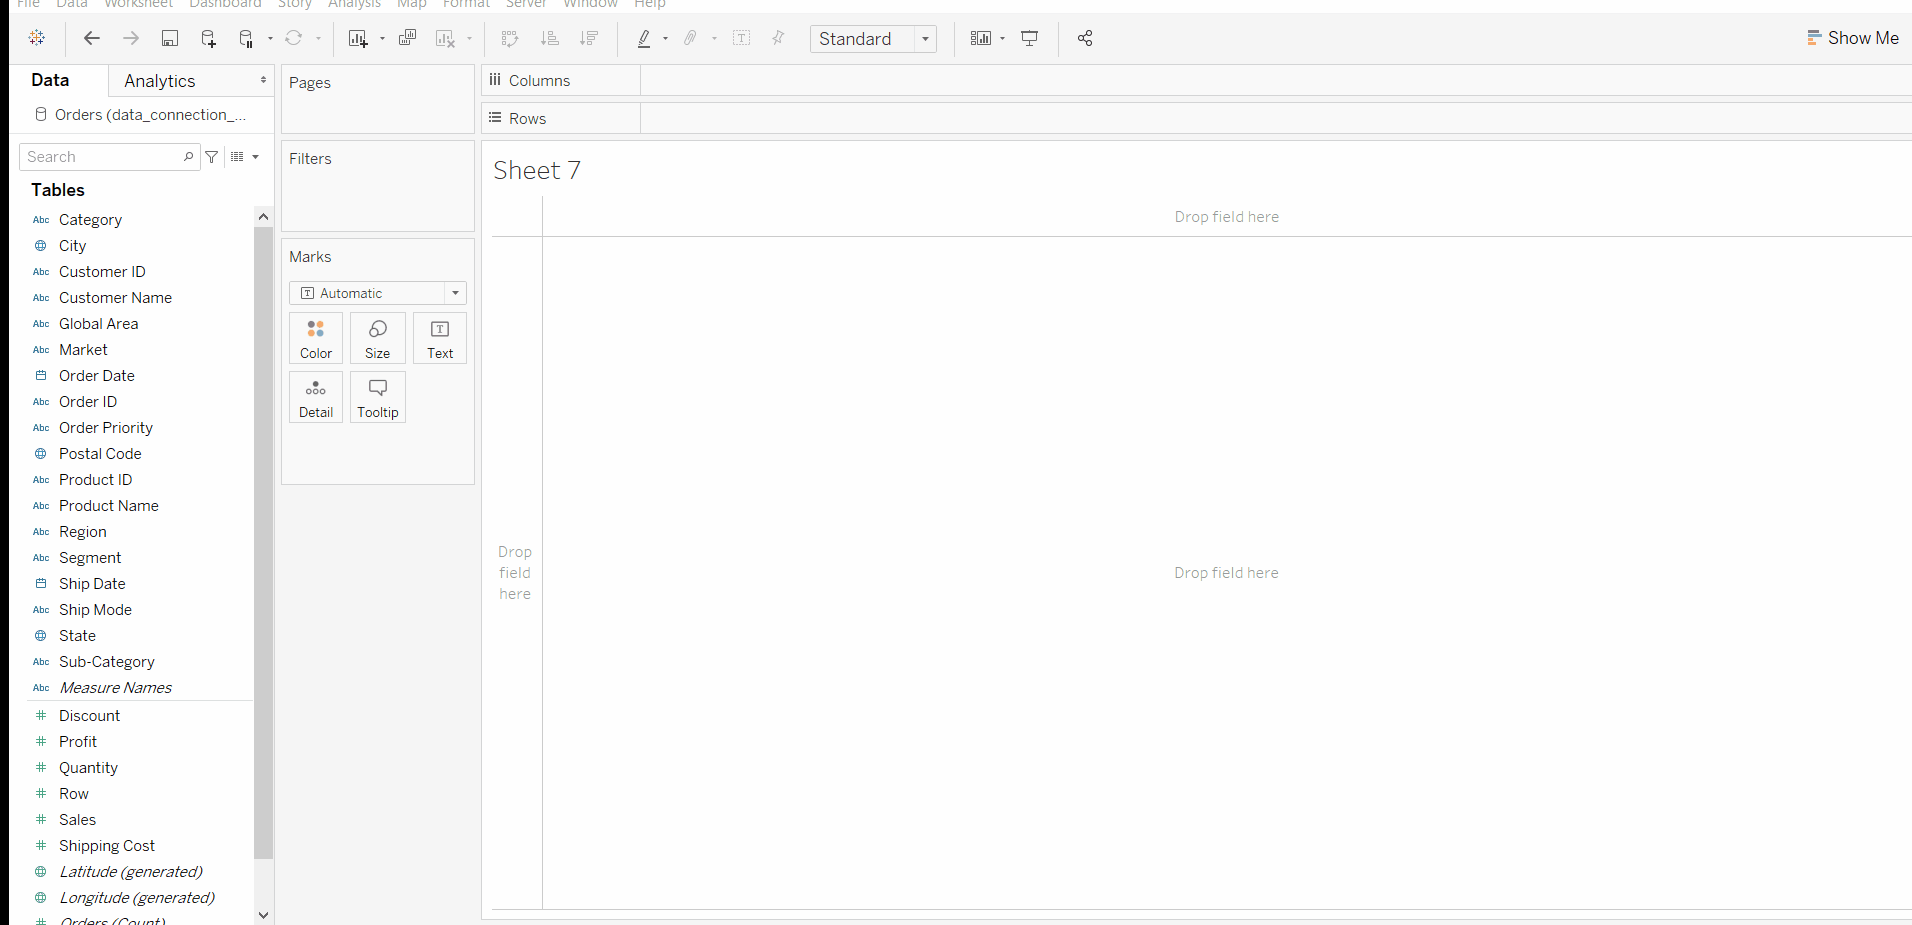Switch to the Analytics tab
This screenshot has width=1912, height=925.
pos(160,81)
